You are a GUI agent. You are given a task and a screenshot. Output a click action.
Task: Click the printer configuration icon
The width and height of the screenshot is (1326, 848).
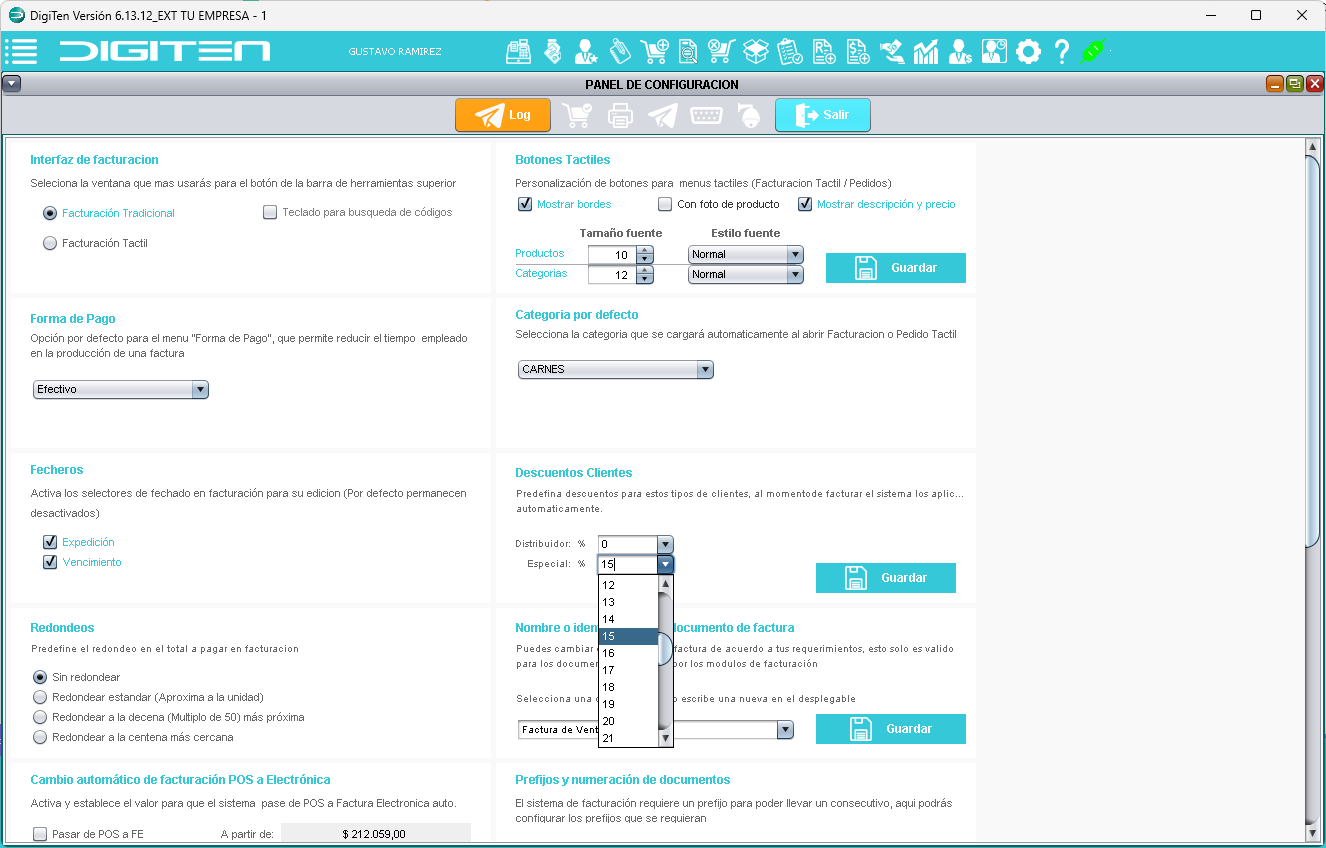(x=621, y=116)
